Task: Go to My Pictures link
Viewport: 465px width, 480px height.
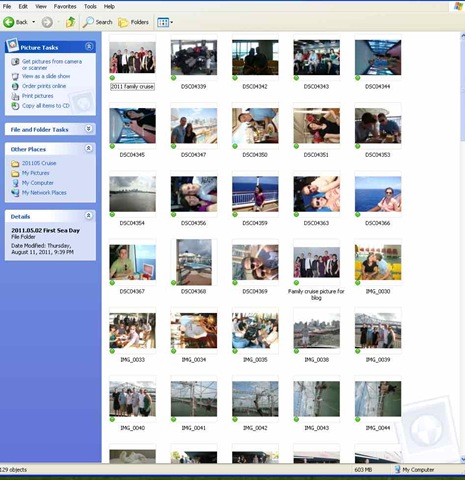Action: [36, 173]
